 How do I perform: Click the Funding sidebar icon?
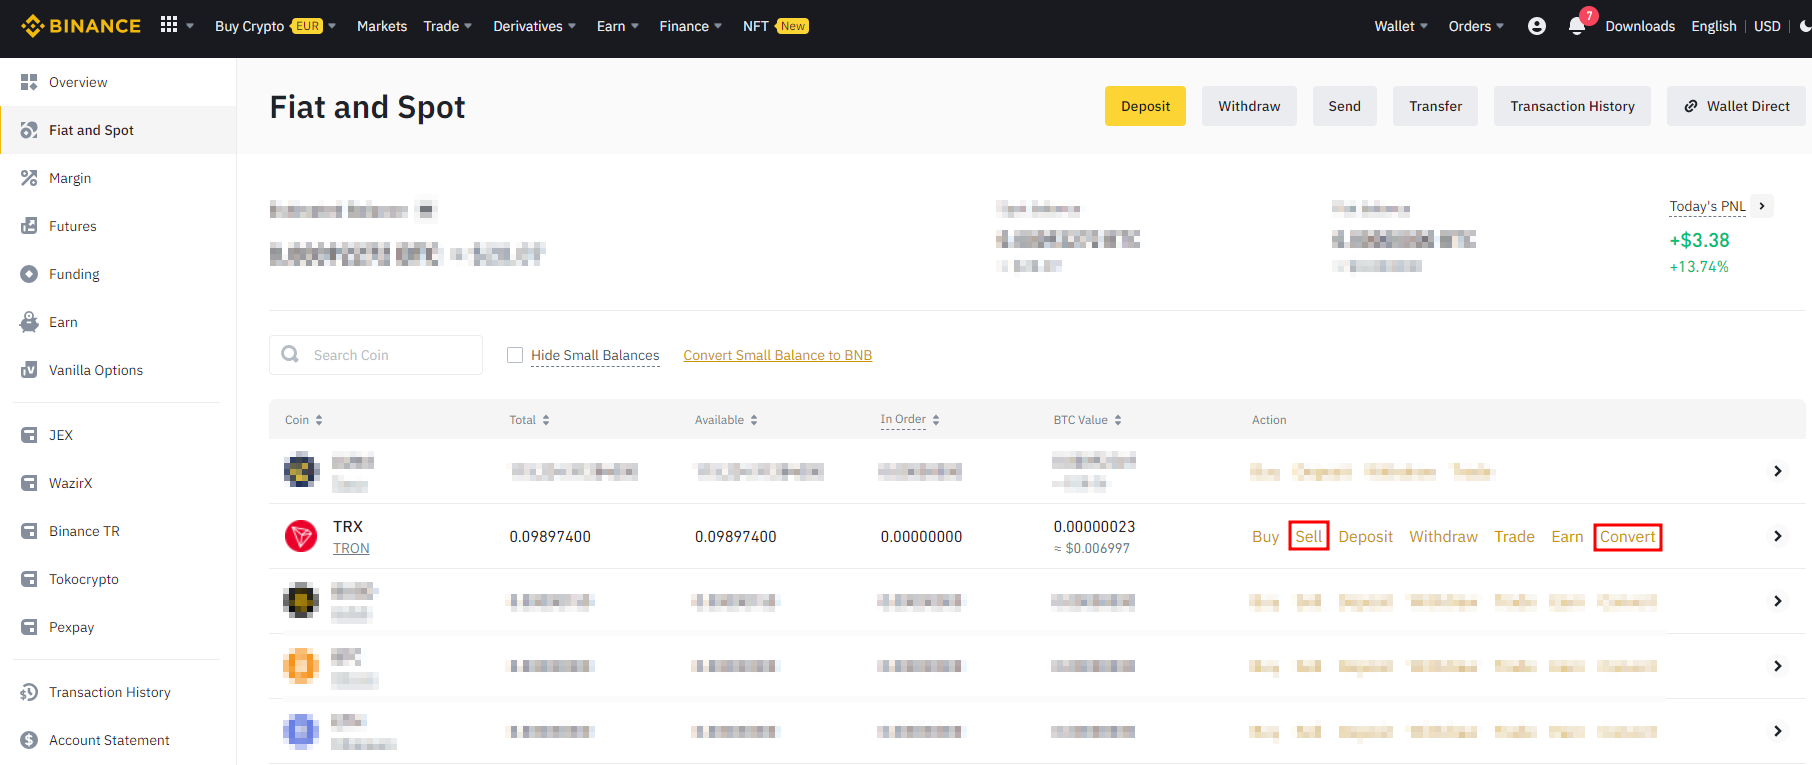click(x=29, y=274)
